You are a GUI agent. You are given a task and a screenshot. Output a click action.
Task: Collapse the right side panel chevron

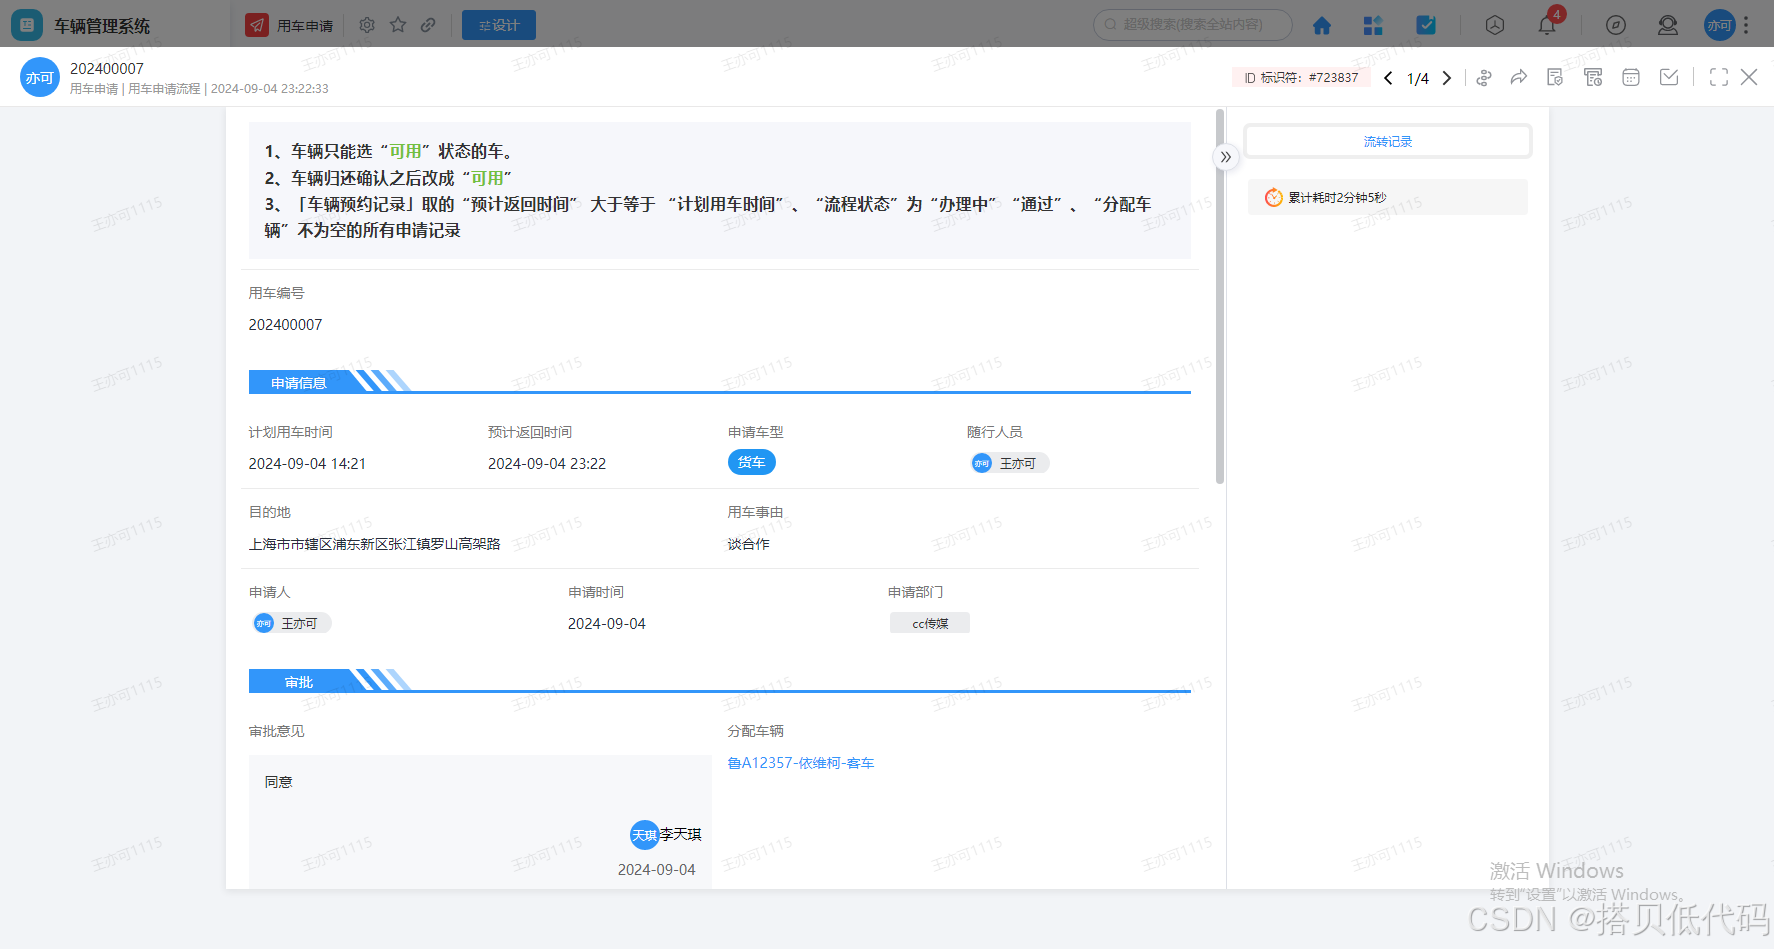click(x=1225, y=157)
